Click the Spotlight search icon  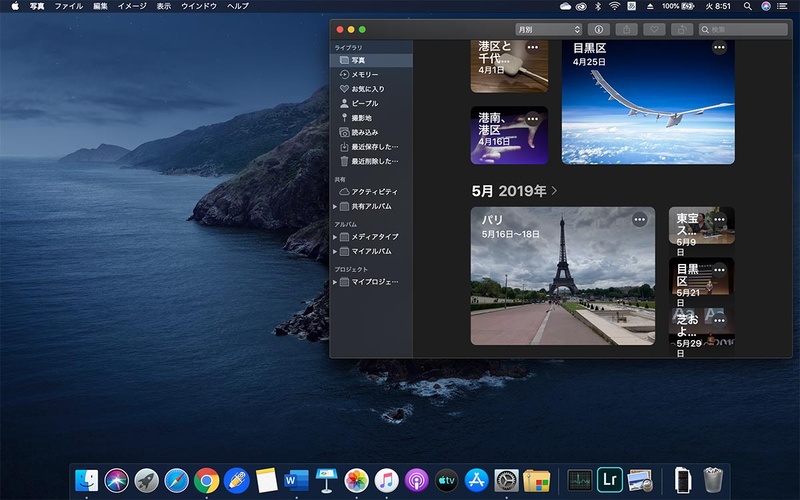coord(747,6)
